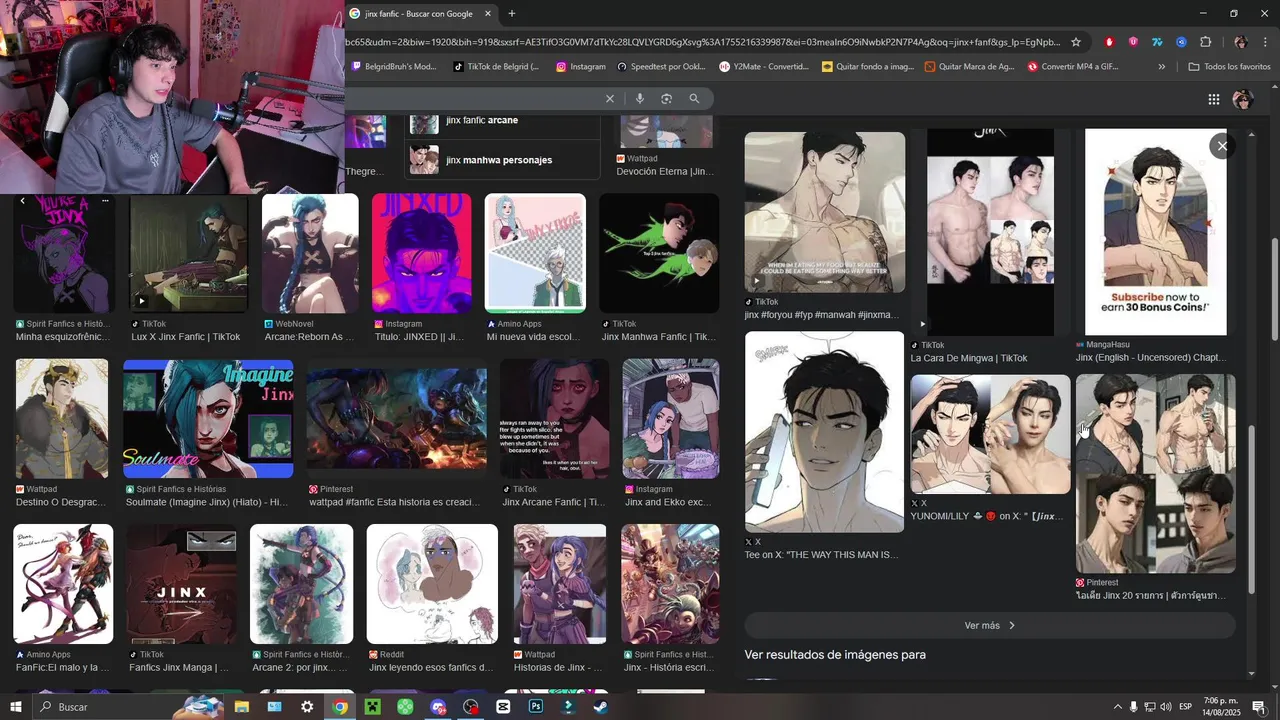The height and width of the screenshot is (720, 1280).
Task: Open File Explorer from the taskbar
Action: tap(242, 706)
